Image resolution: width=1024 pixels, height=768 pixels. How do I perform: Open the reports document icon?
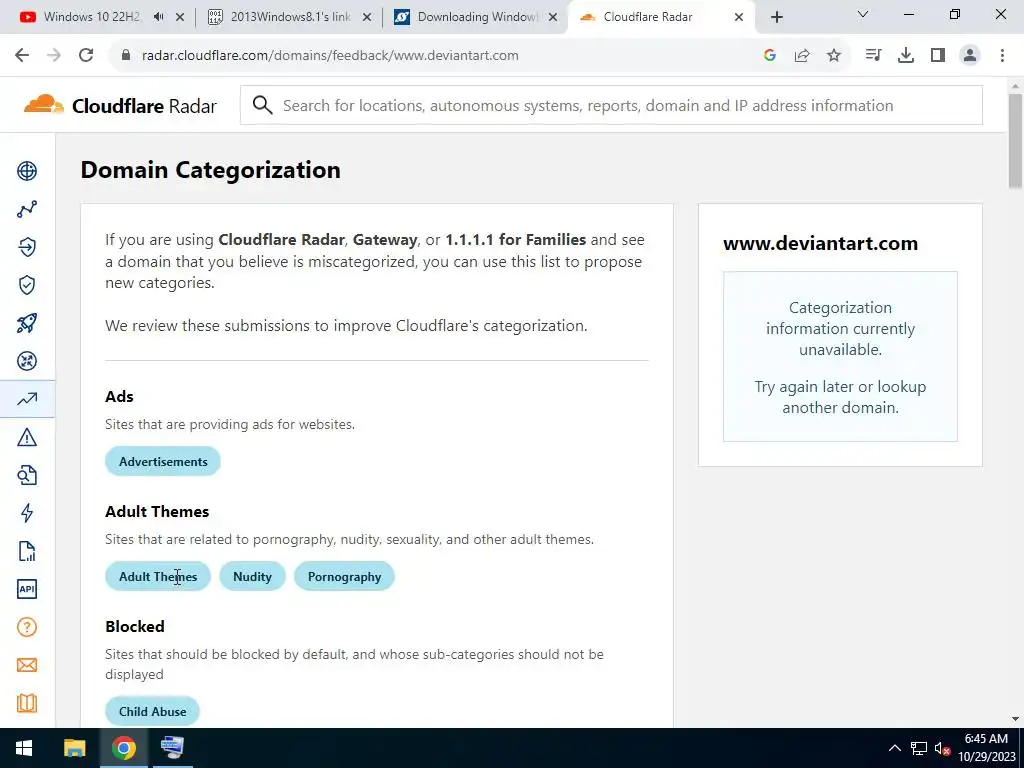point(27,551)
